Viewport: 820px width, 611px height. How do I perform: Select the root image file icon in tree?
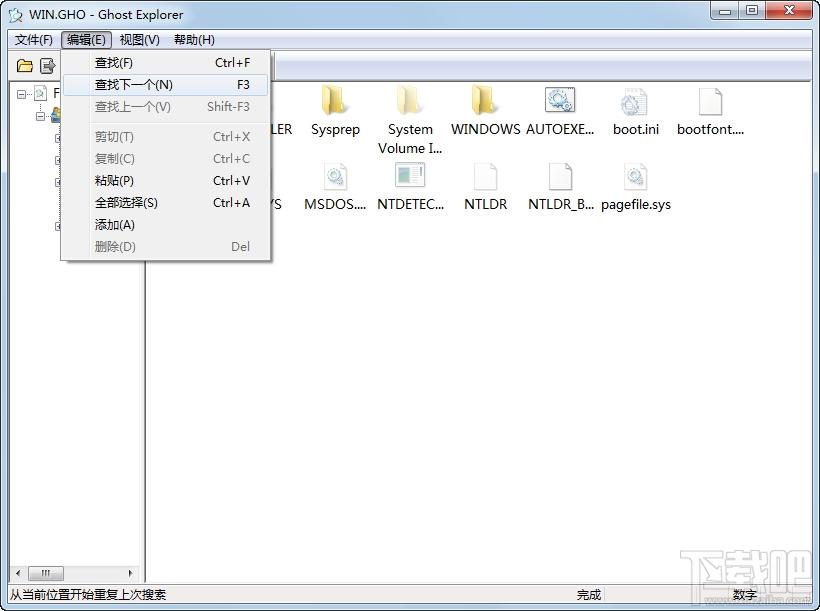40,94
